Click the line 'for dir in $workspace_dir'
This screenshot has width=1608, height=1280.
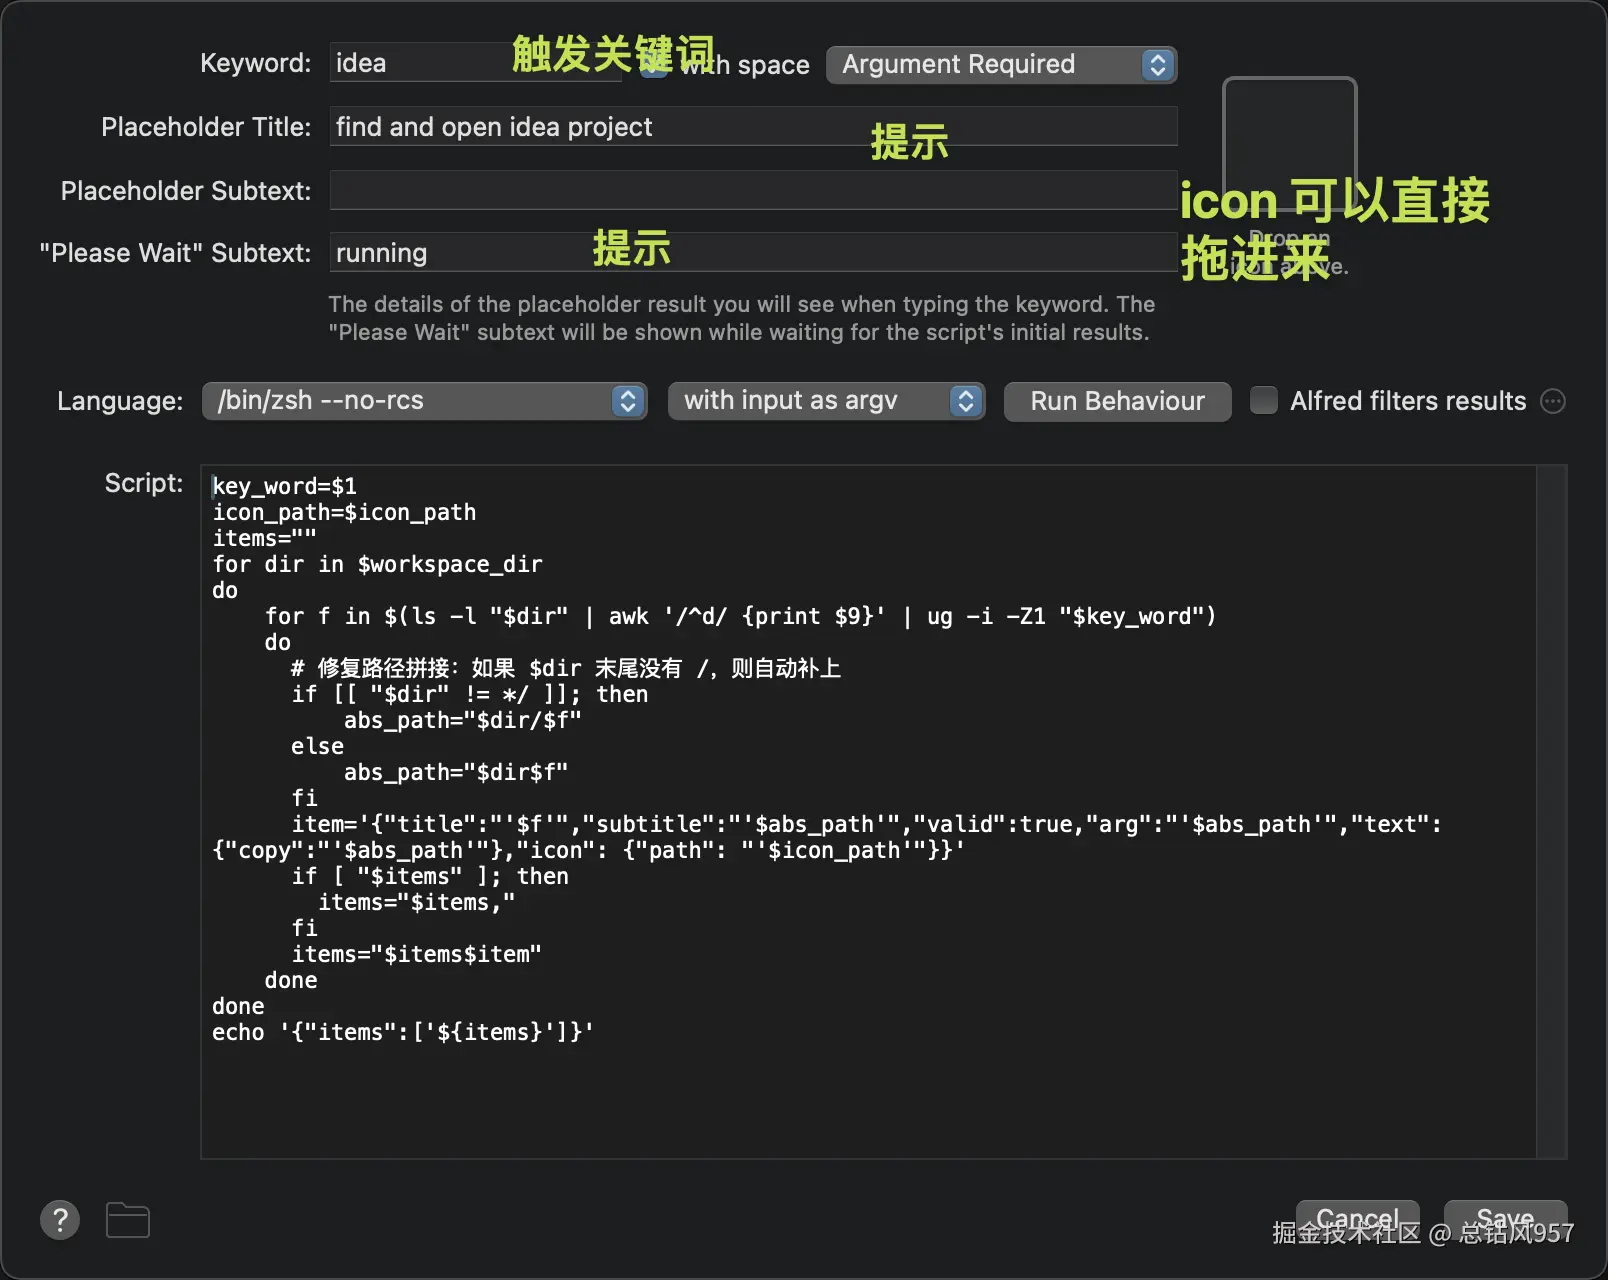click(x=377, y=565)
